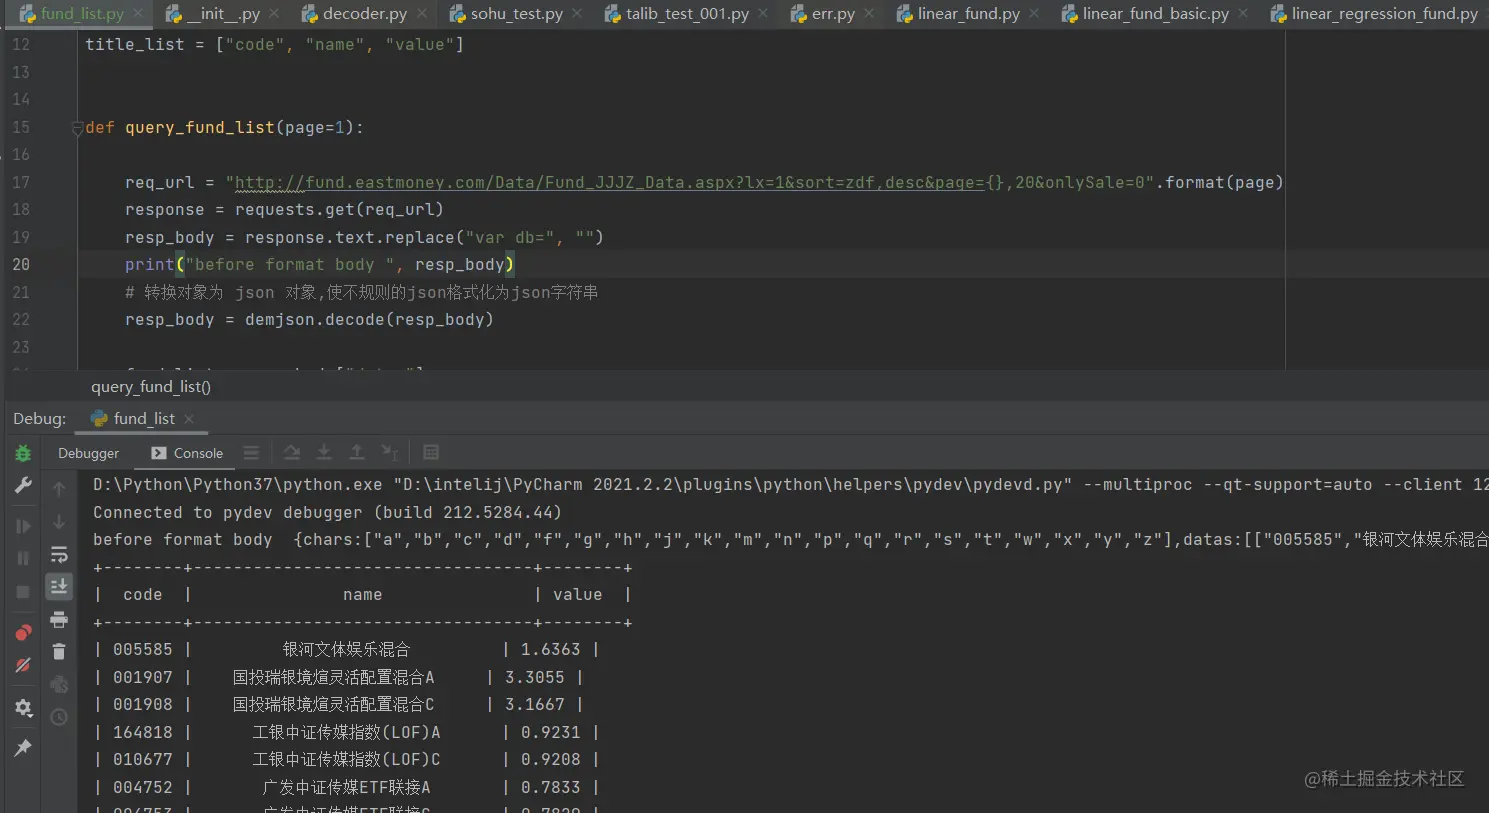Click line number 20 in the gutter
Image resolution: width=1489 pixels, height=813 pixels.
tap(21, 265)
